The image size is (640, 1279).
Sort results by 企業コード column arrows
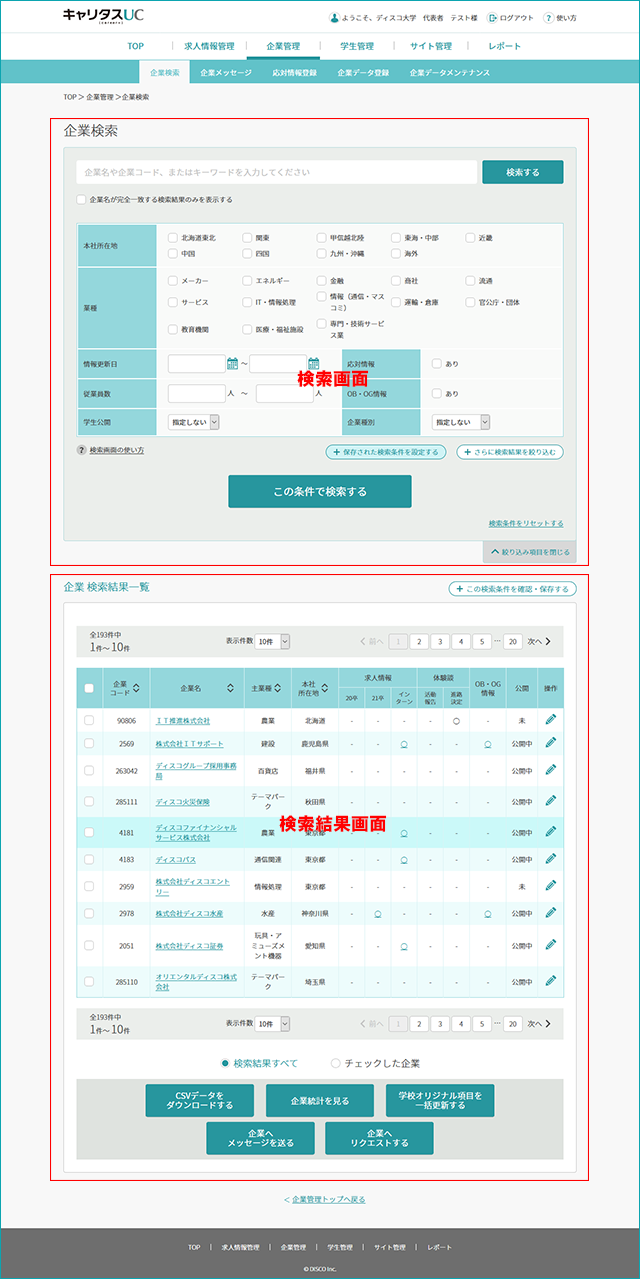[136, 688]
